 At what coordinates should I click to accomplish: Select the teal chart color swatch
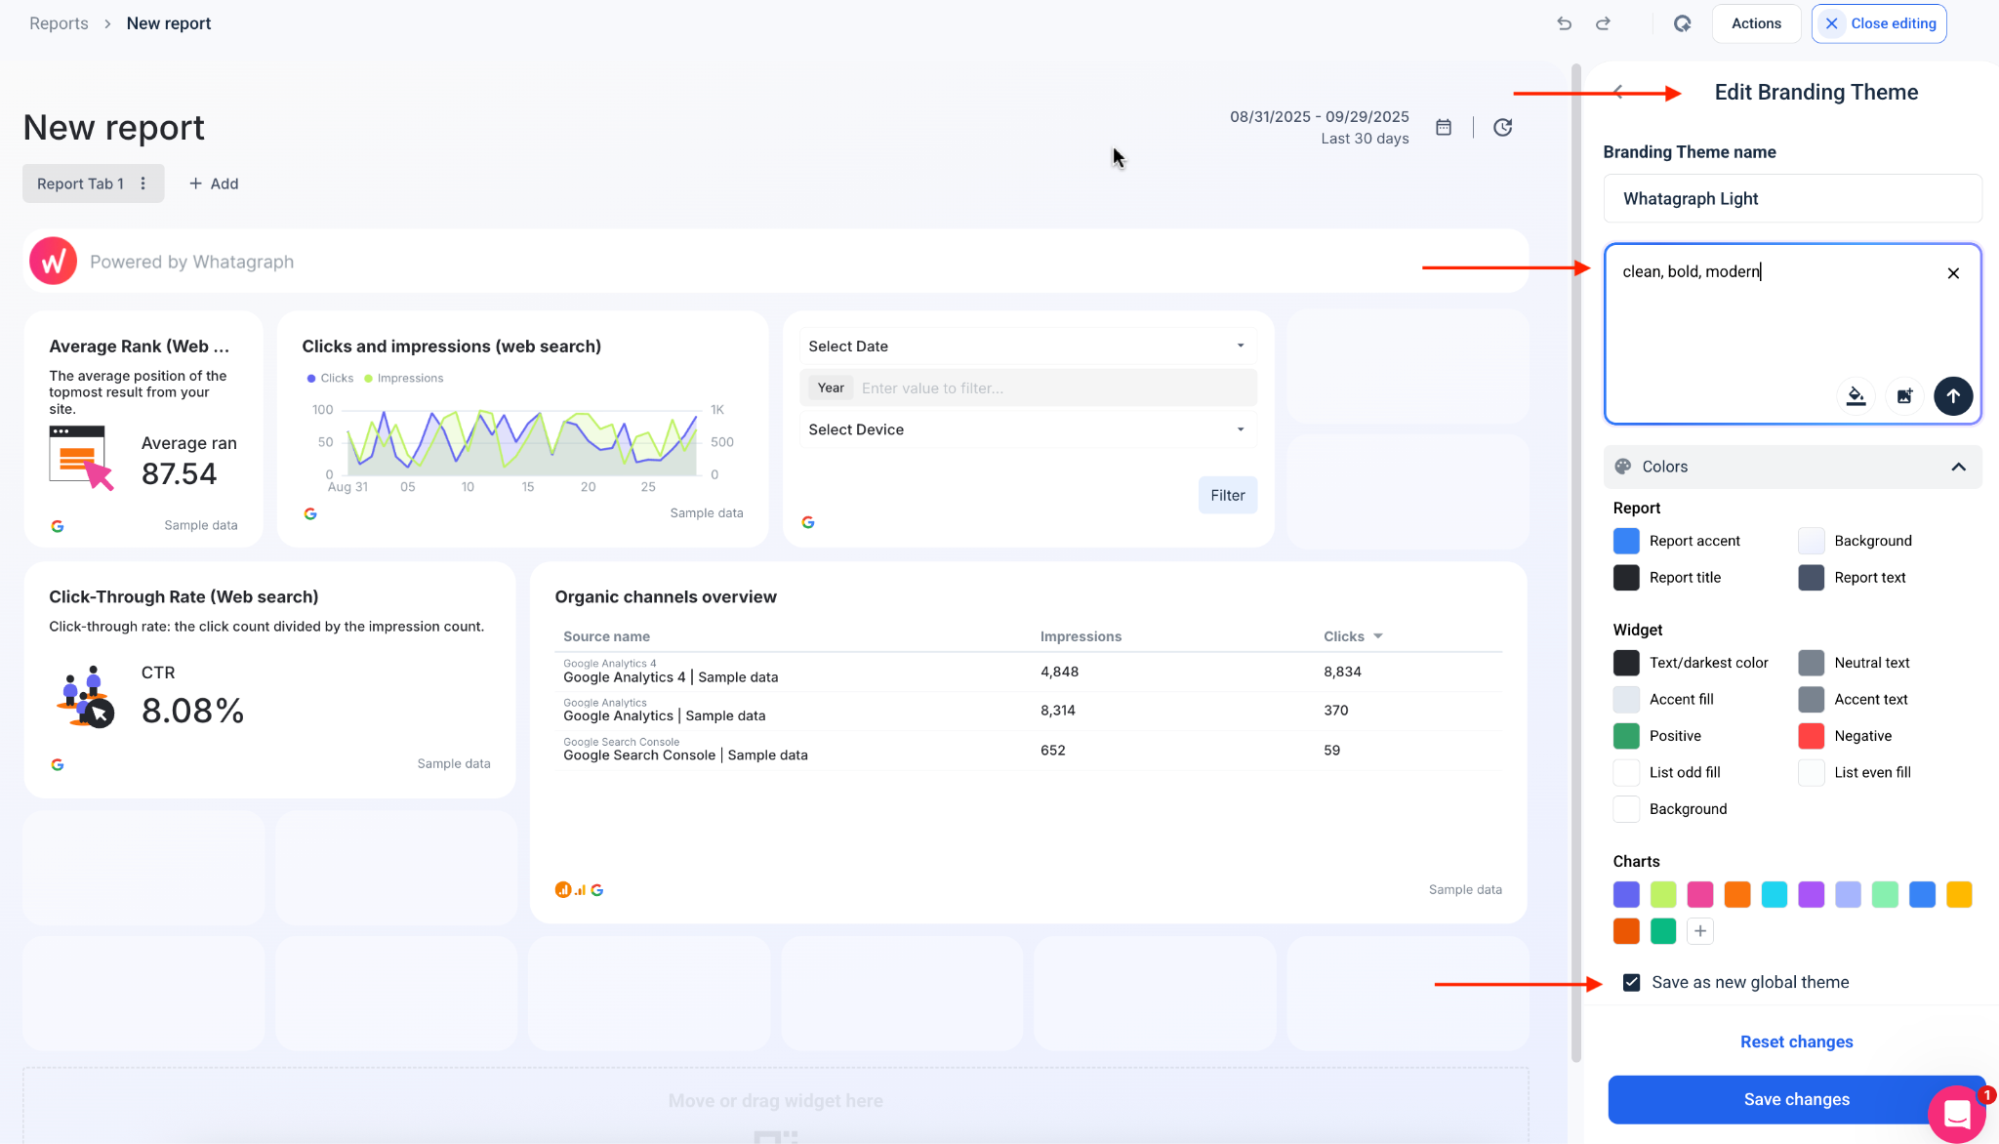click(1774, 894)
